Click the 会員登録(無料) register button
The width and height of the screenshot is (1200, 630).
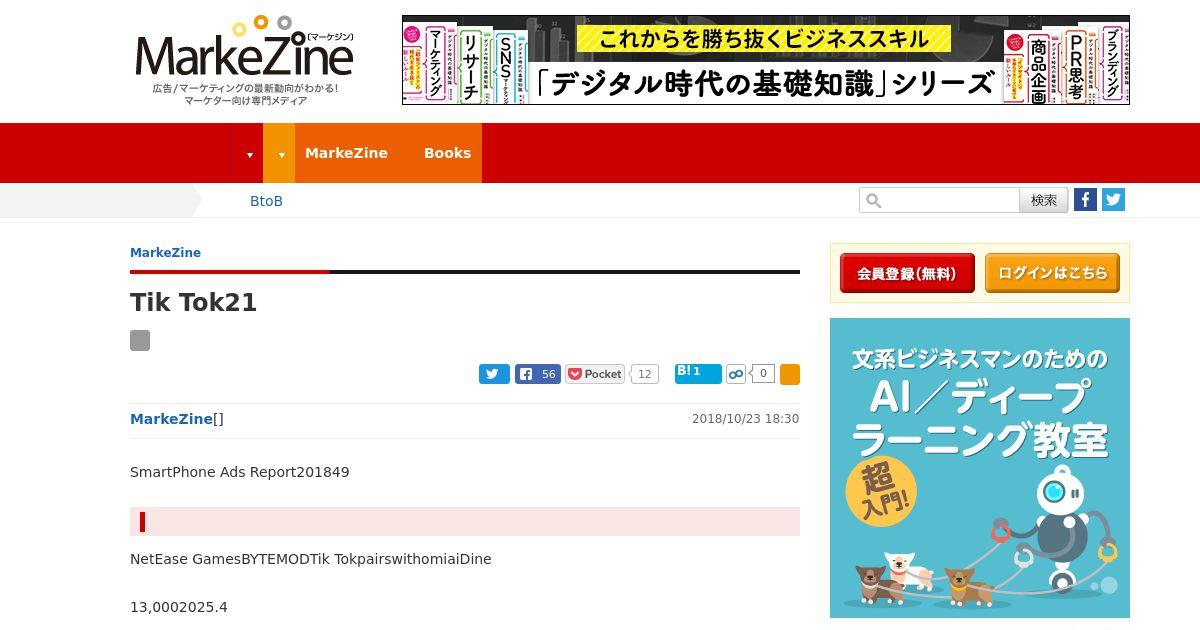coord(907,273)
